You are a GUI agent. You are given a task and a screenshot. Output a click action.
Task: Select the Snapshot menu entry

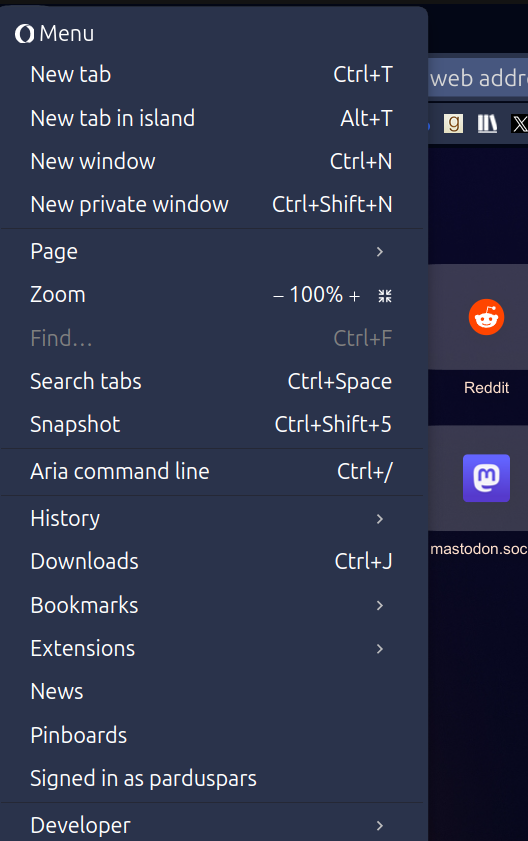coord(212,424)
